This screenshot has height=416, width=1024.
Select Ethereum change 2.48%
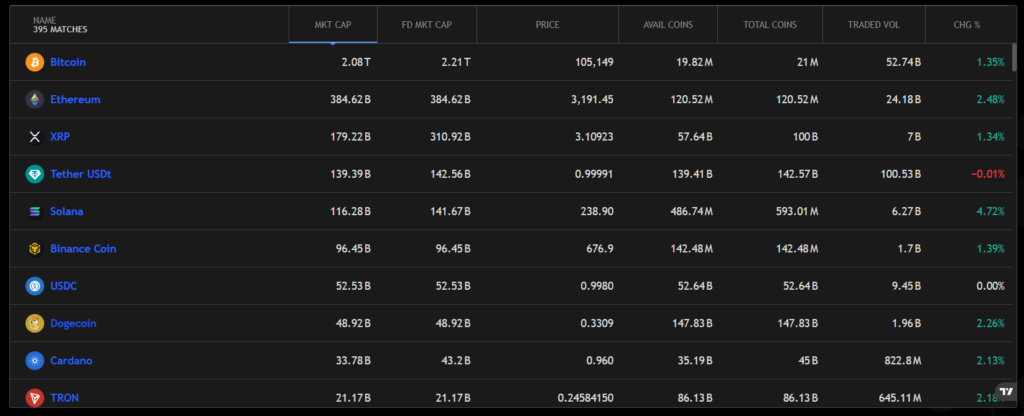click(x=991, y=99)
